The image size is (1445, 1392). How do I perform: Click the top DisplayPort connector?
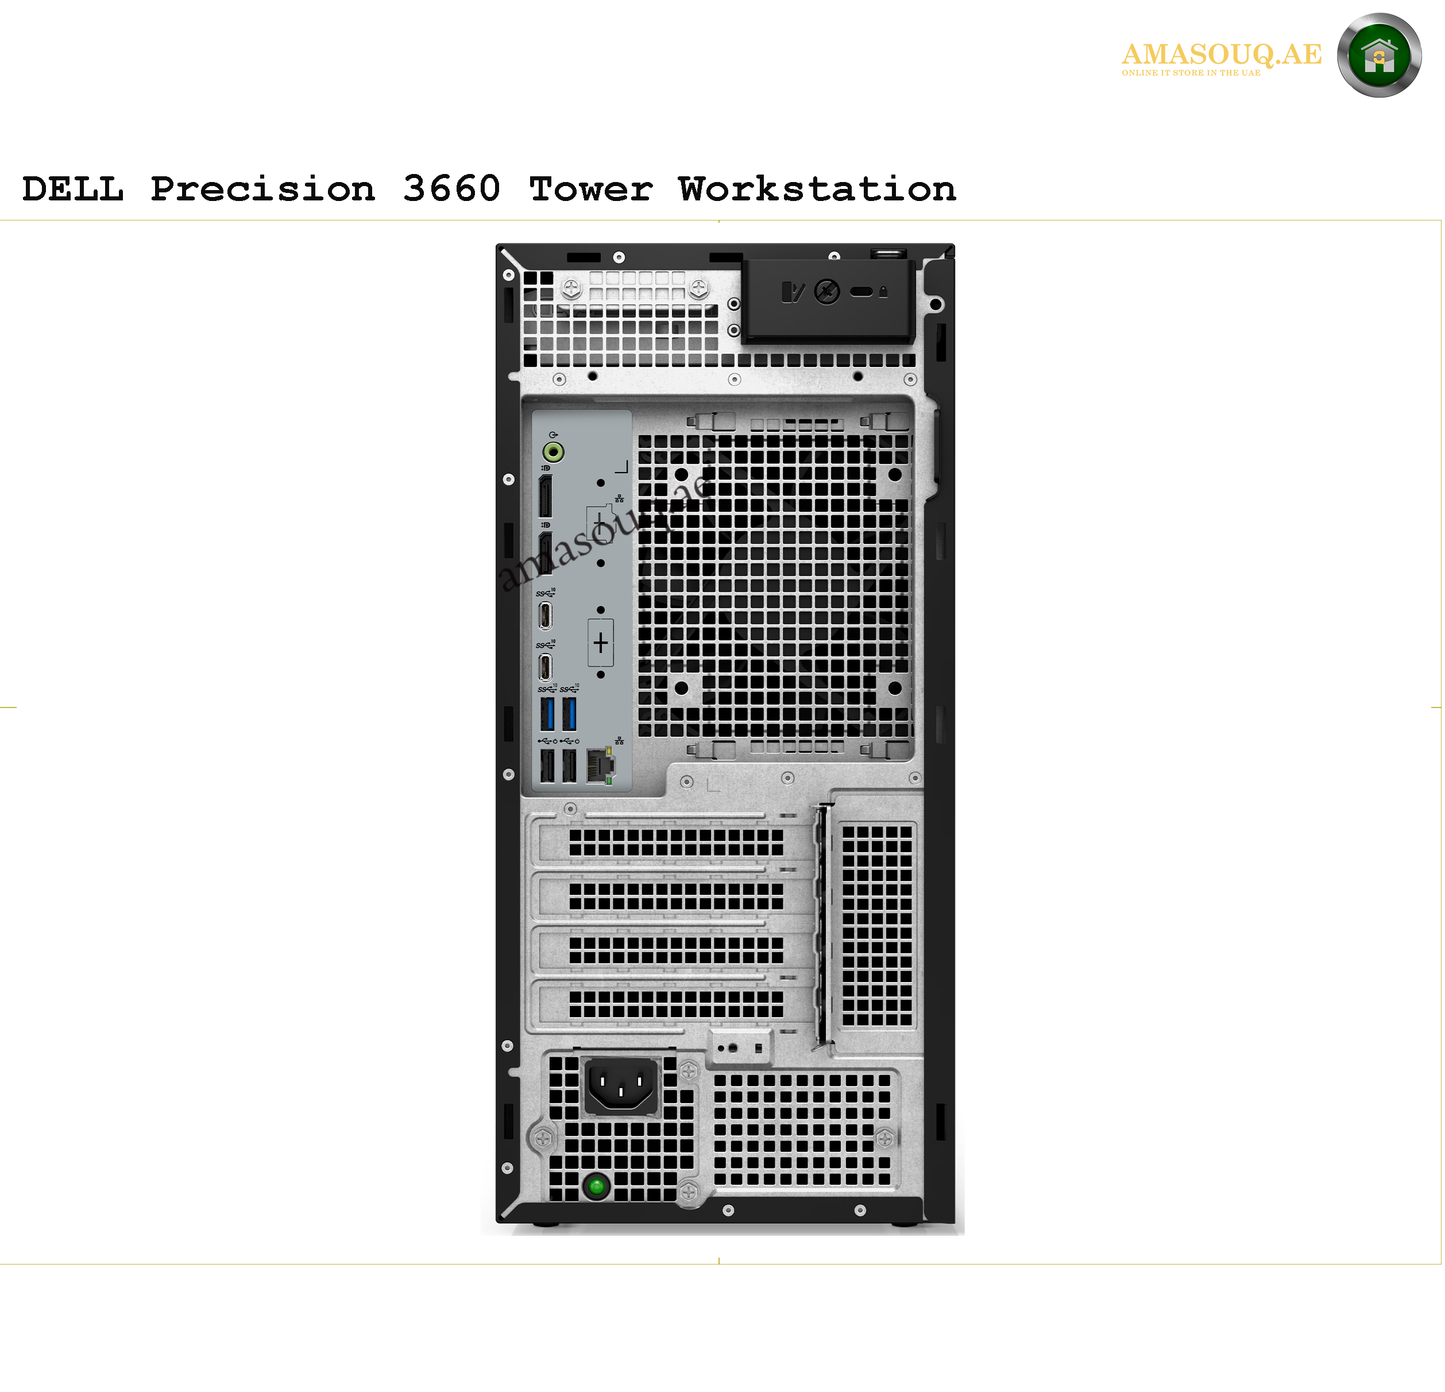click(545, 496)
